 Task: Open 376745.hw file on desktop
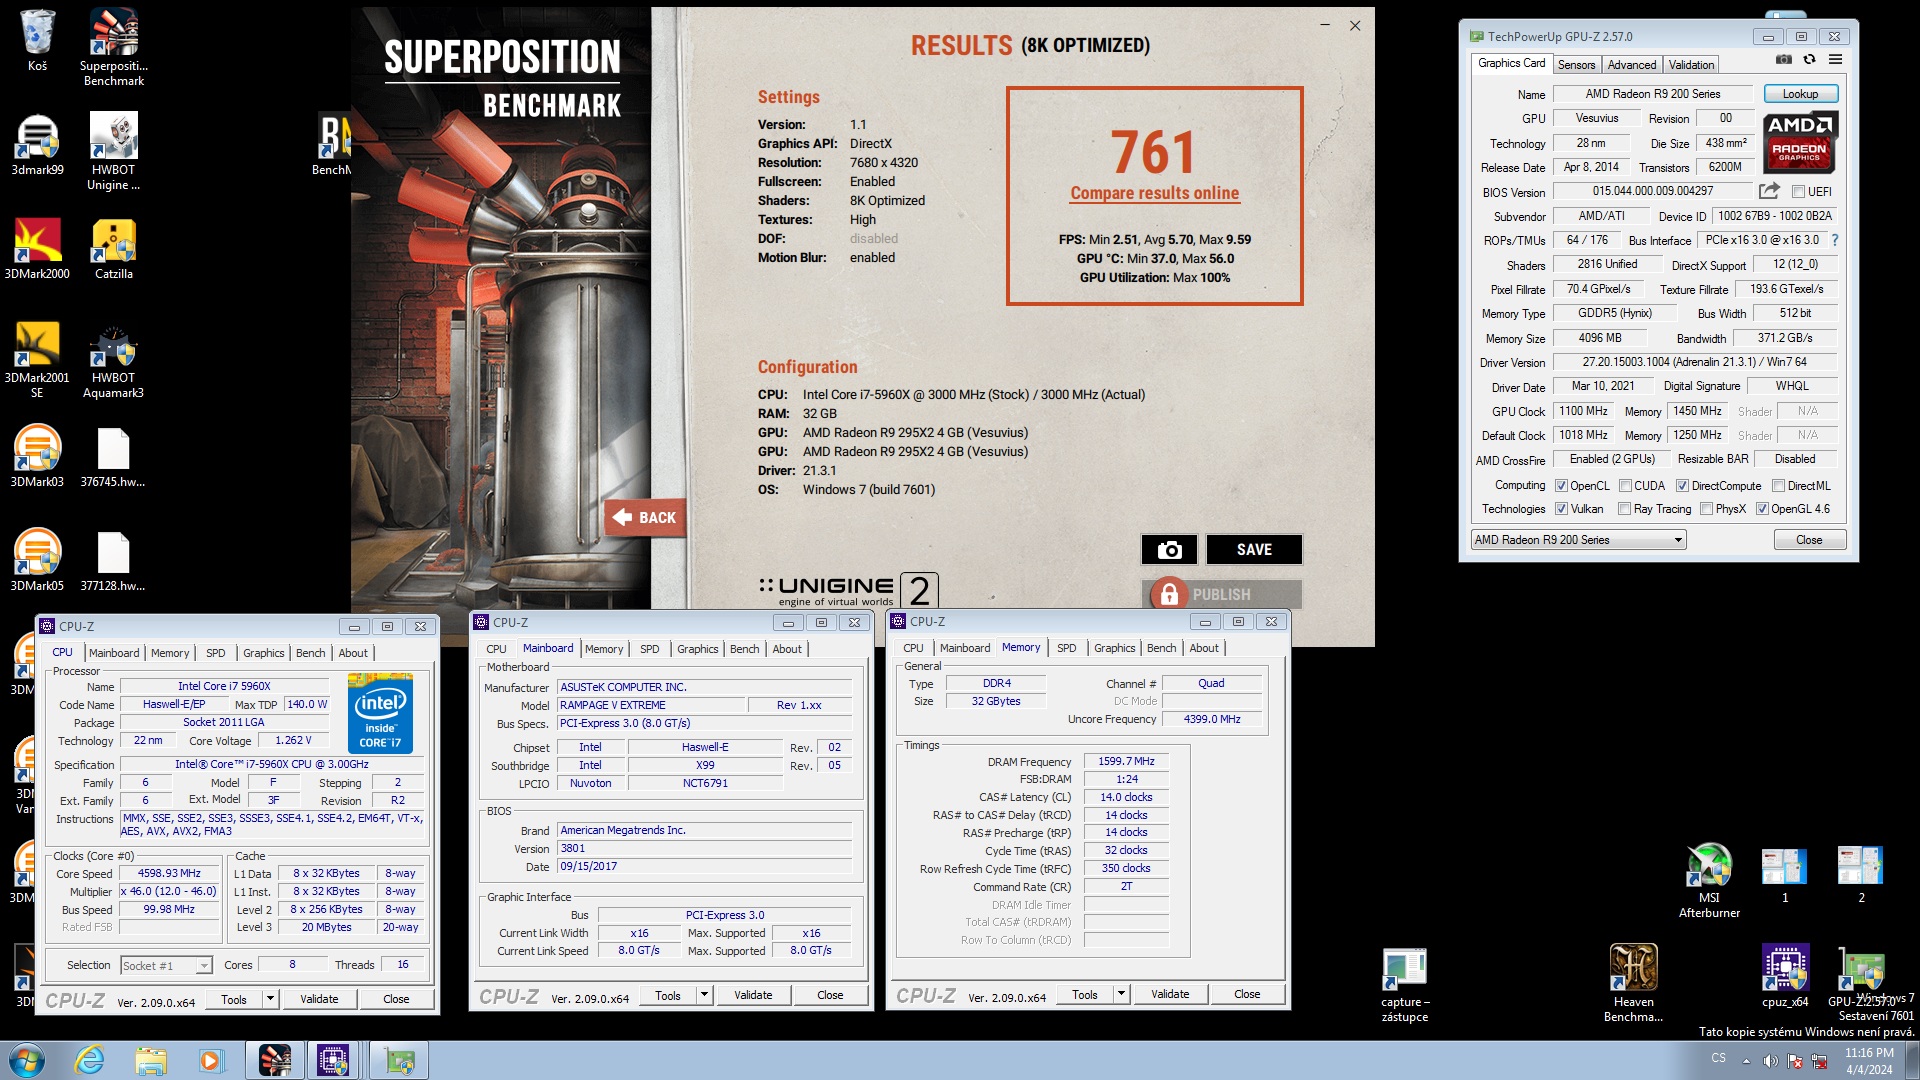tap(113, 457)
